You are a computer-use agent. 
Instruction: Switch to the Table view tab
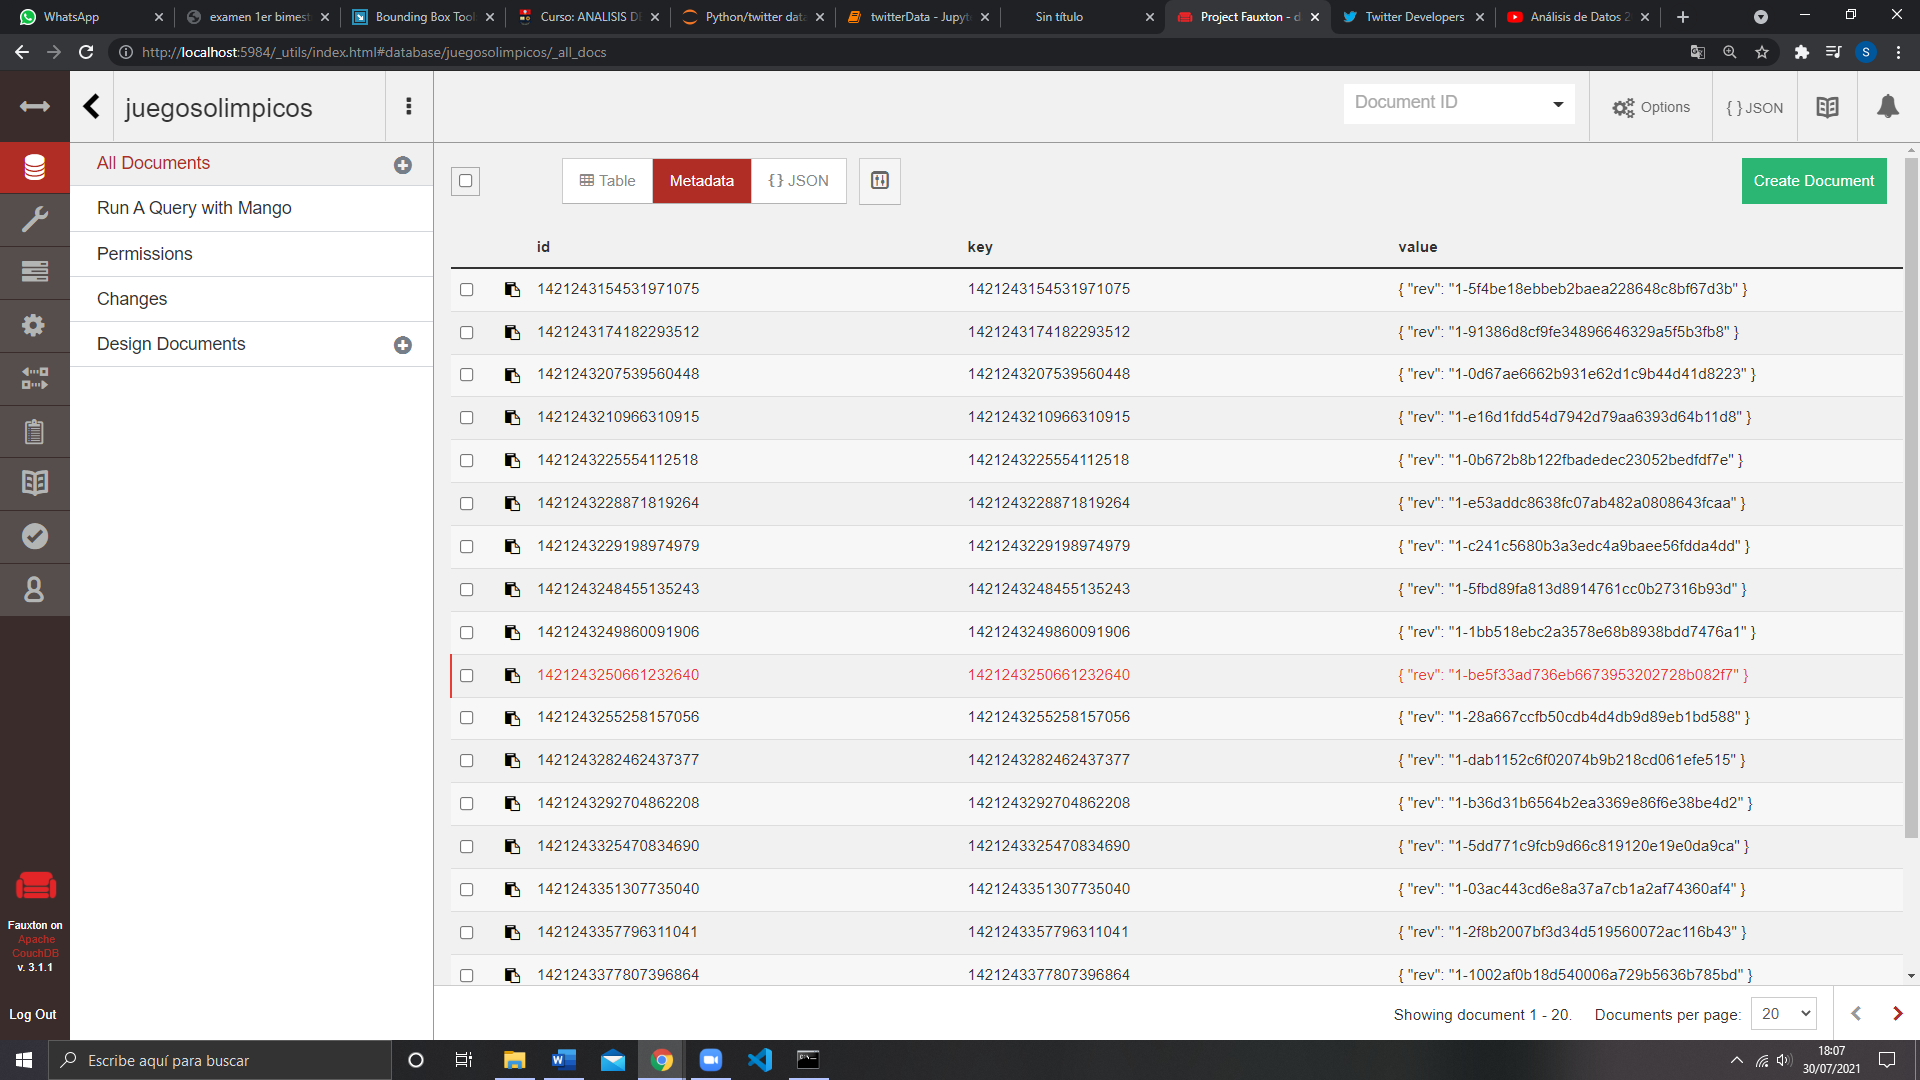tap(607, 181)
